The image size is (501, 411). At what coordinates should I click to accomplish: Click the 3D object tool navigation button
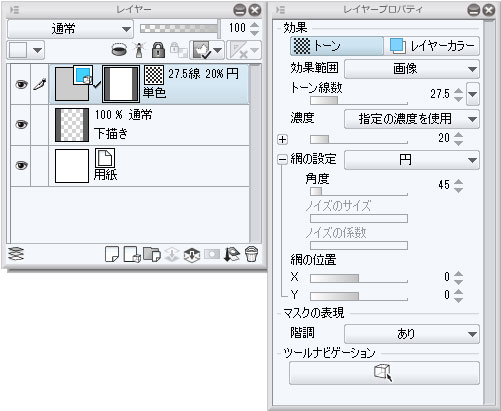(x=384, y=373)
